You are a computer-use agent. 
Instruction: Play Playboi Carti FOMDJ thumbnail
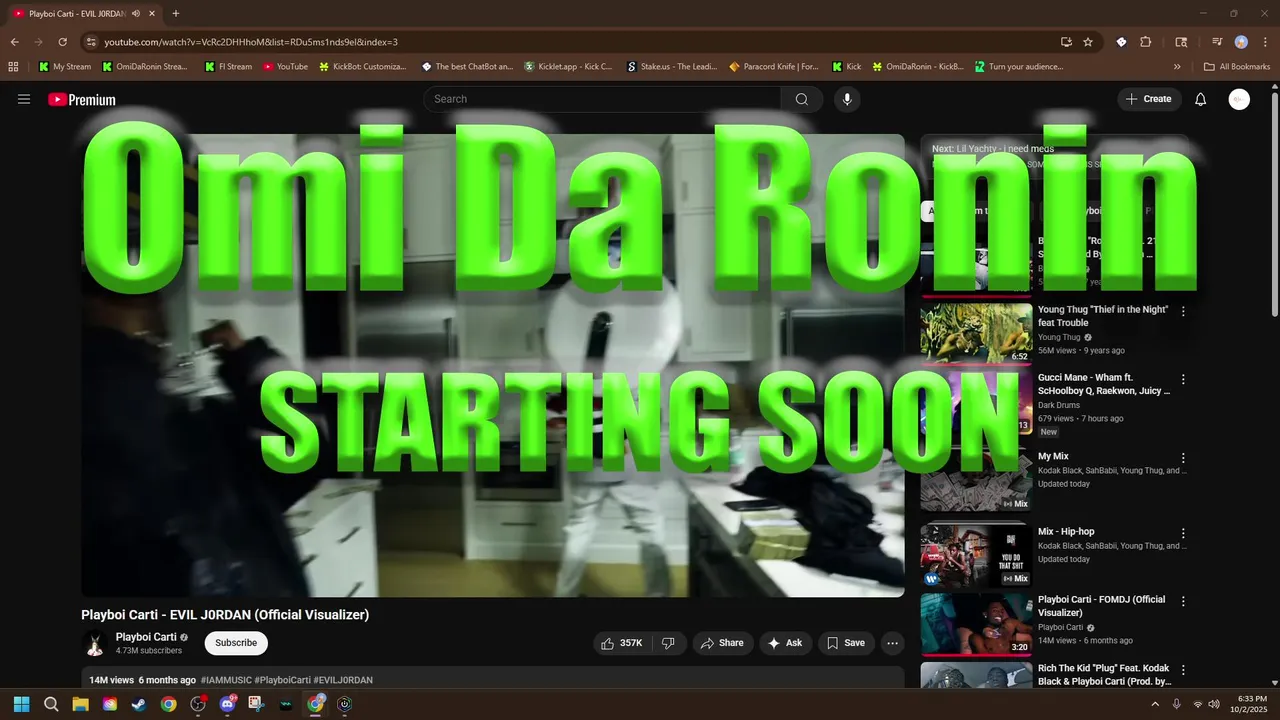tap(976, 624)
